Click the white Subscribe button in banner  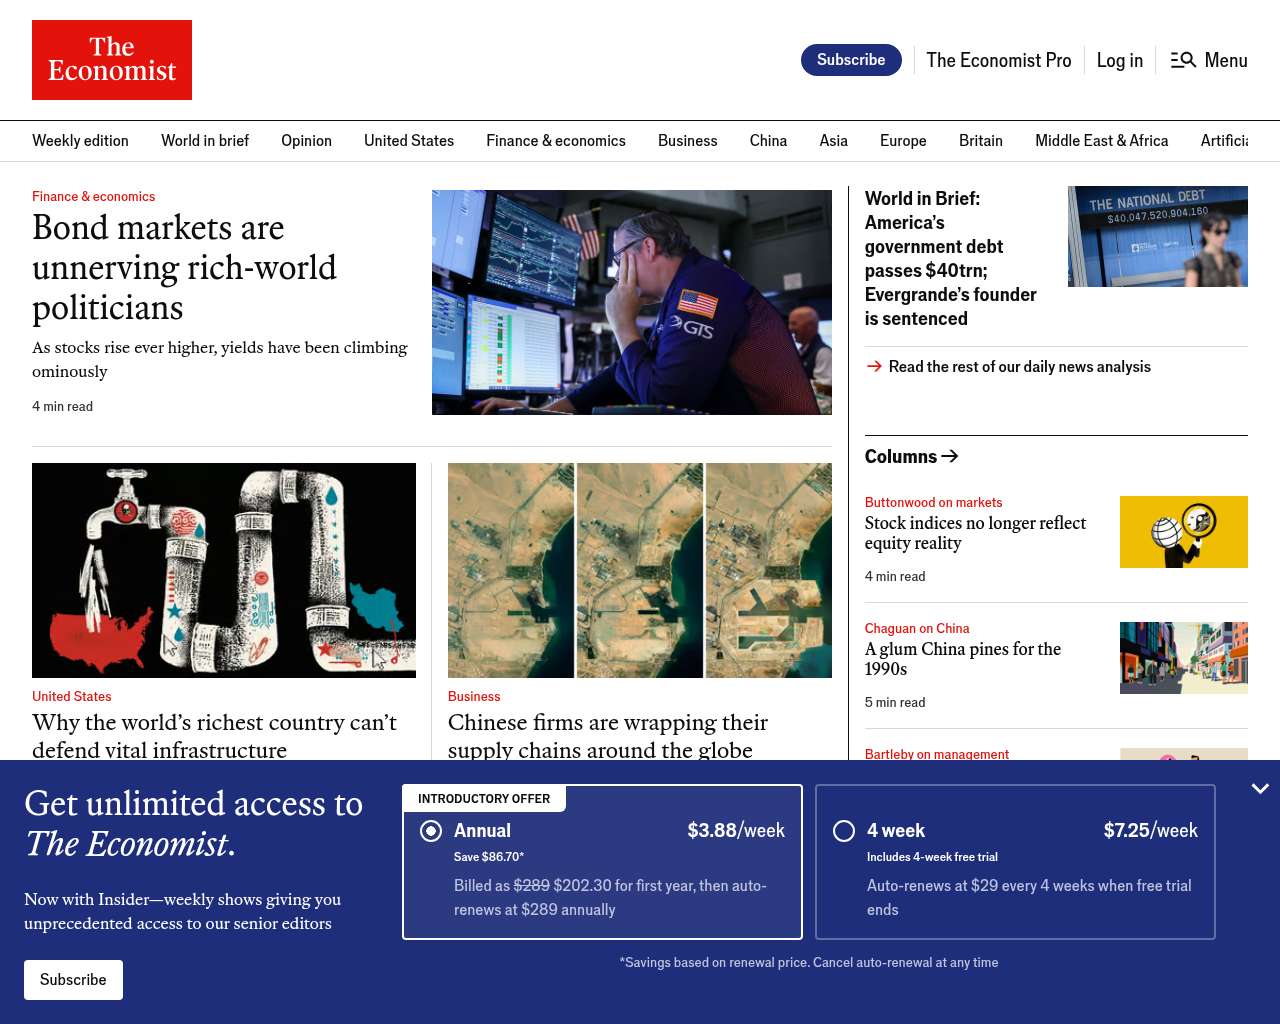[x=73, y=980]
